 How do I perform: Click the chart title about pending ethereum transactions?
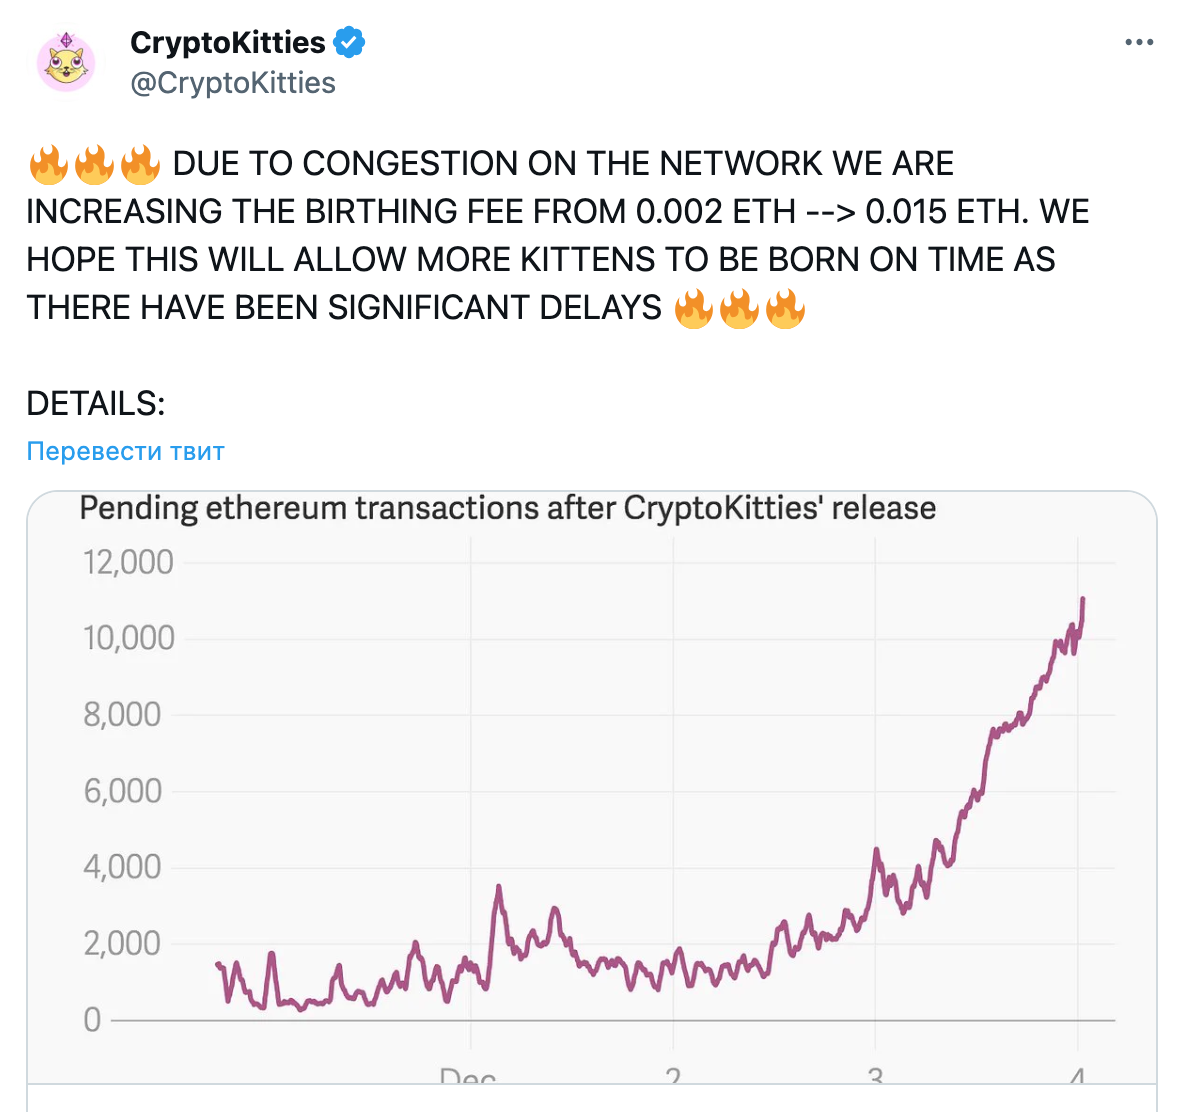[x=507, y=508]
